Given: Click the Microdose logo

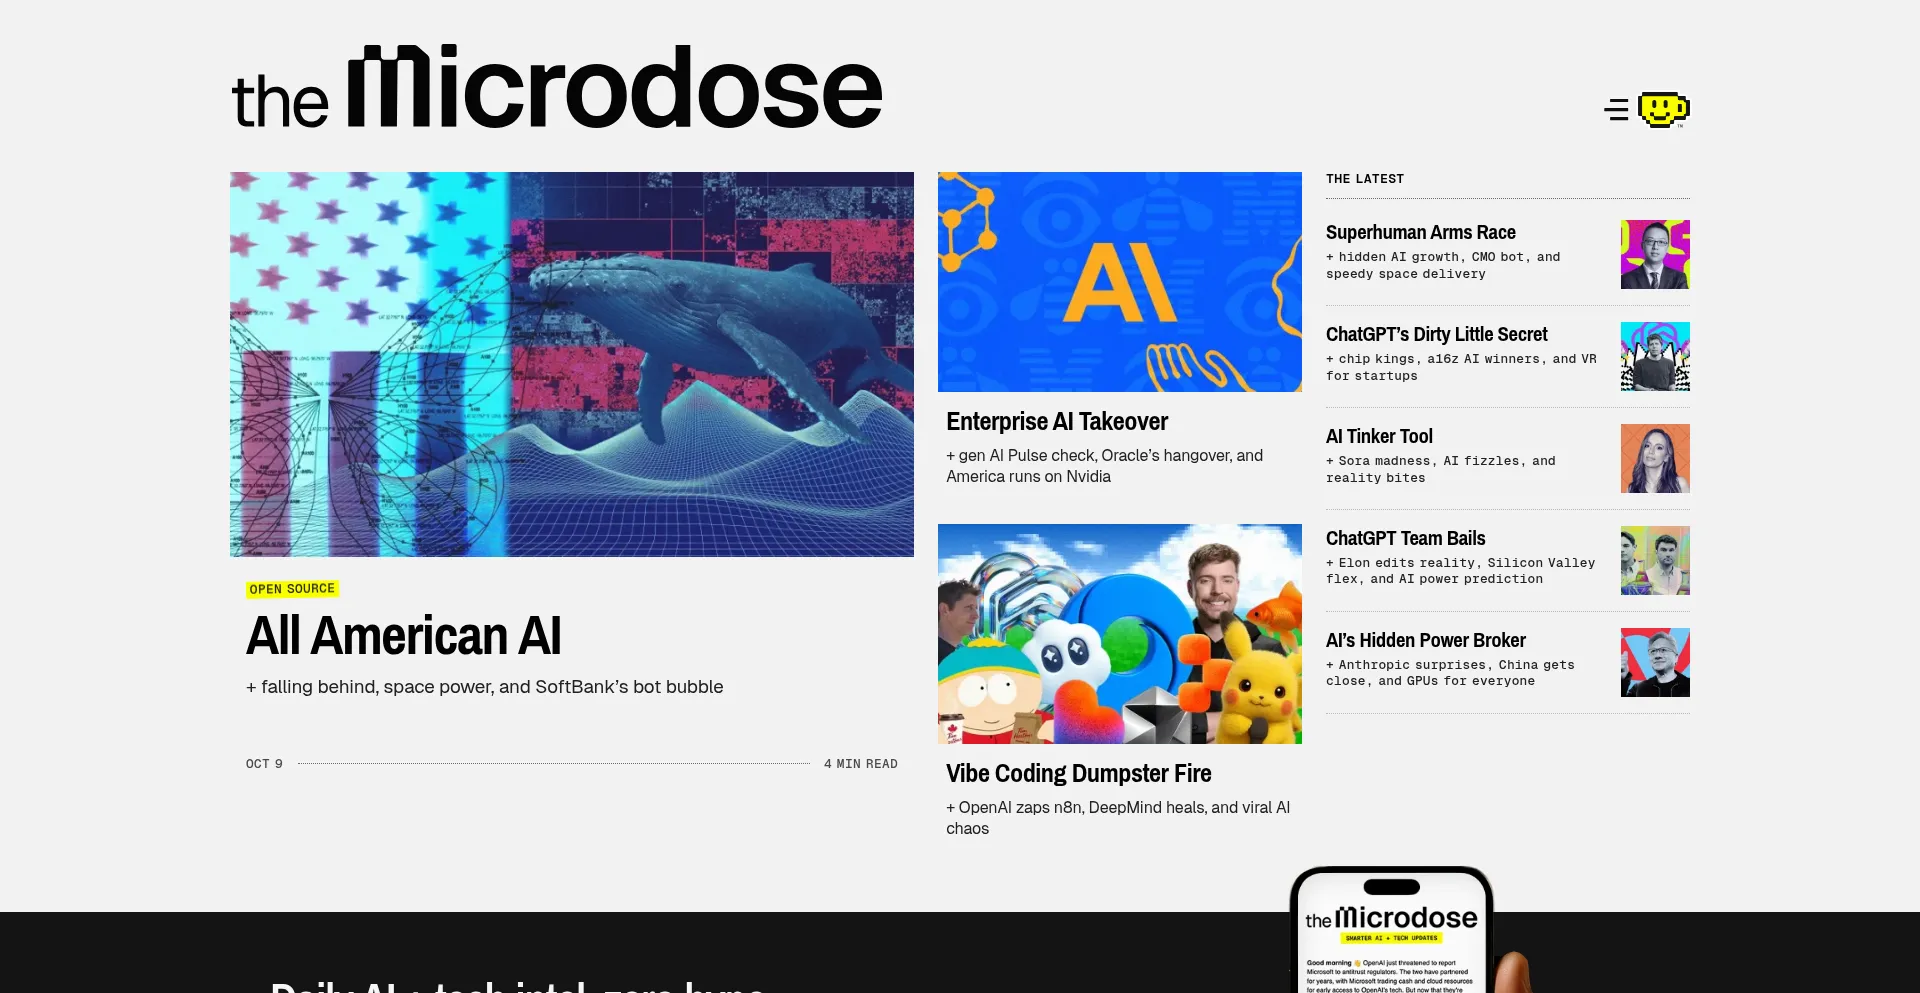Looking at the screenshot, I should tap(557, 88).
